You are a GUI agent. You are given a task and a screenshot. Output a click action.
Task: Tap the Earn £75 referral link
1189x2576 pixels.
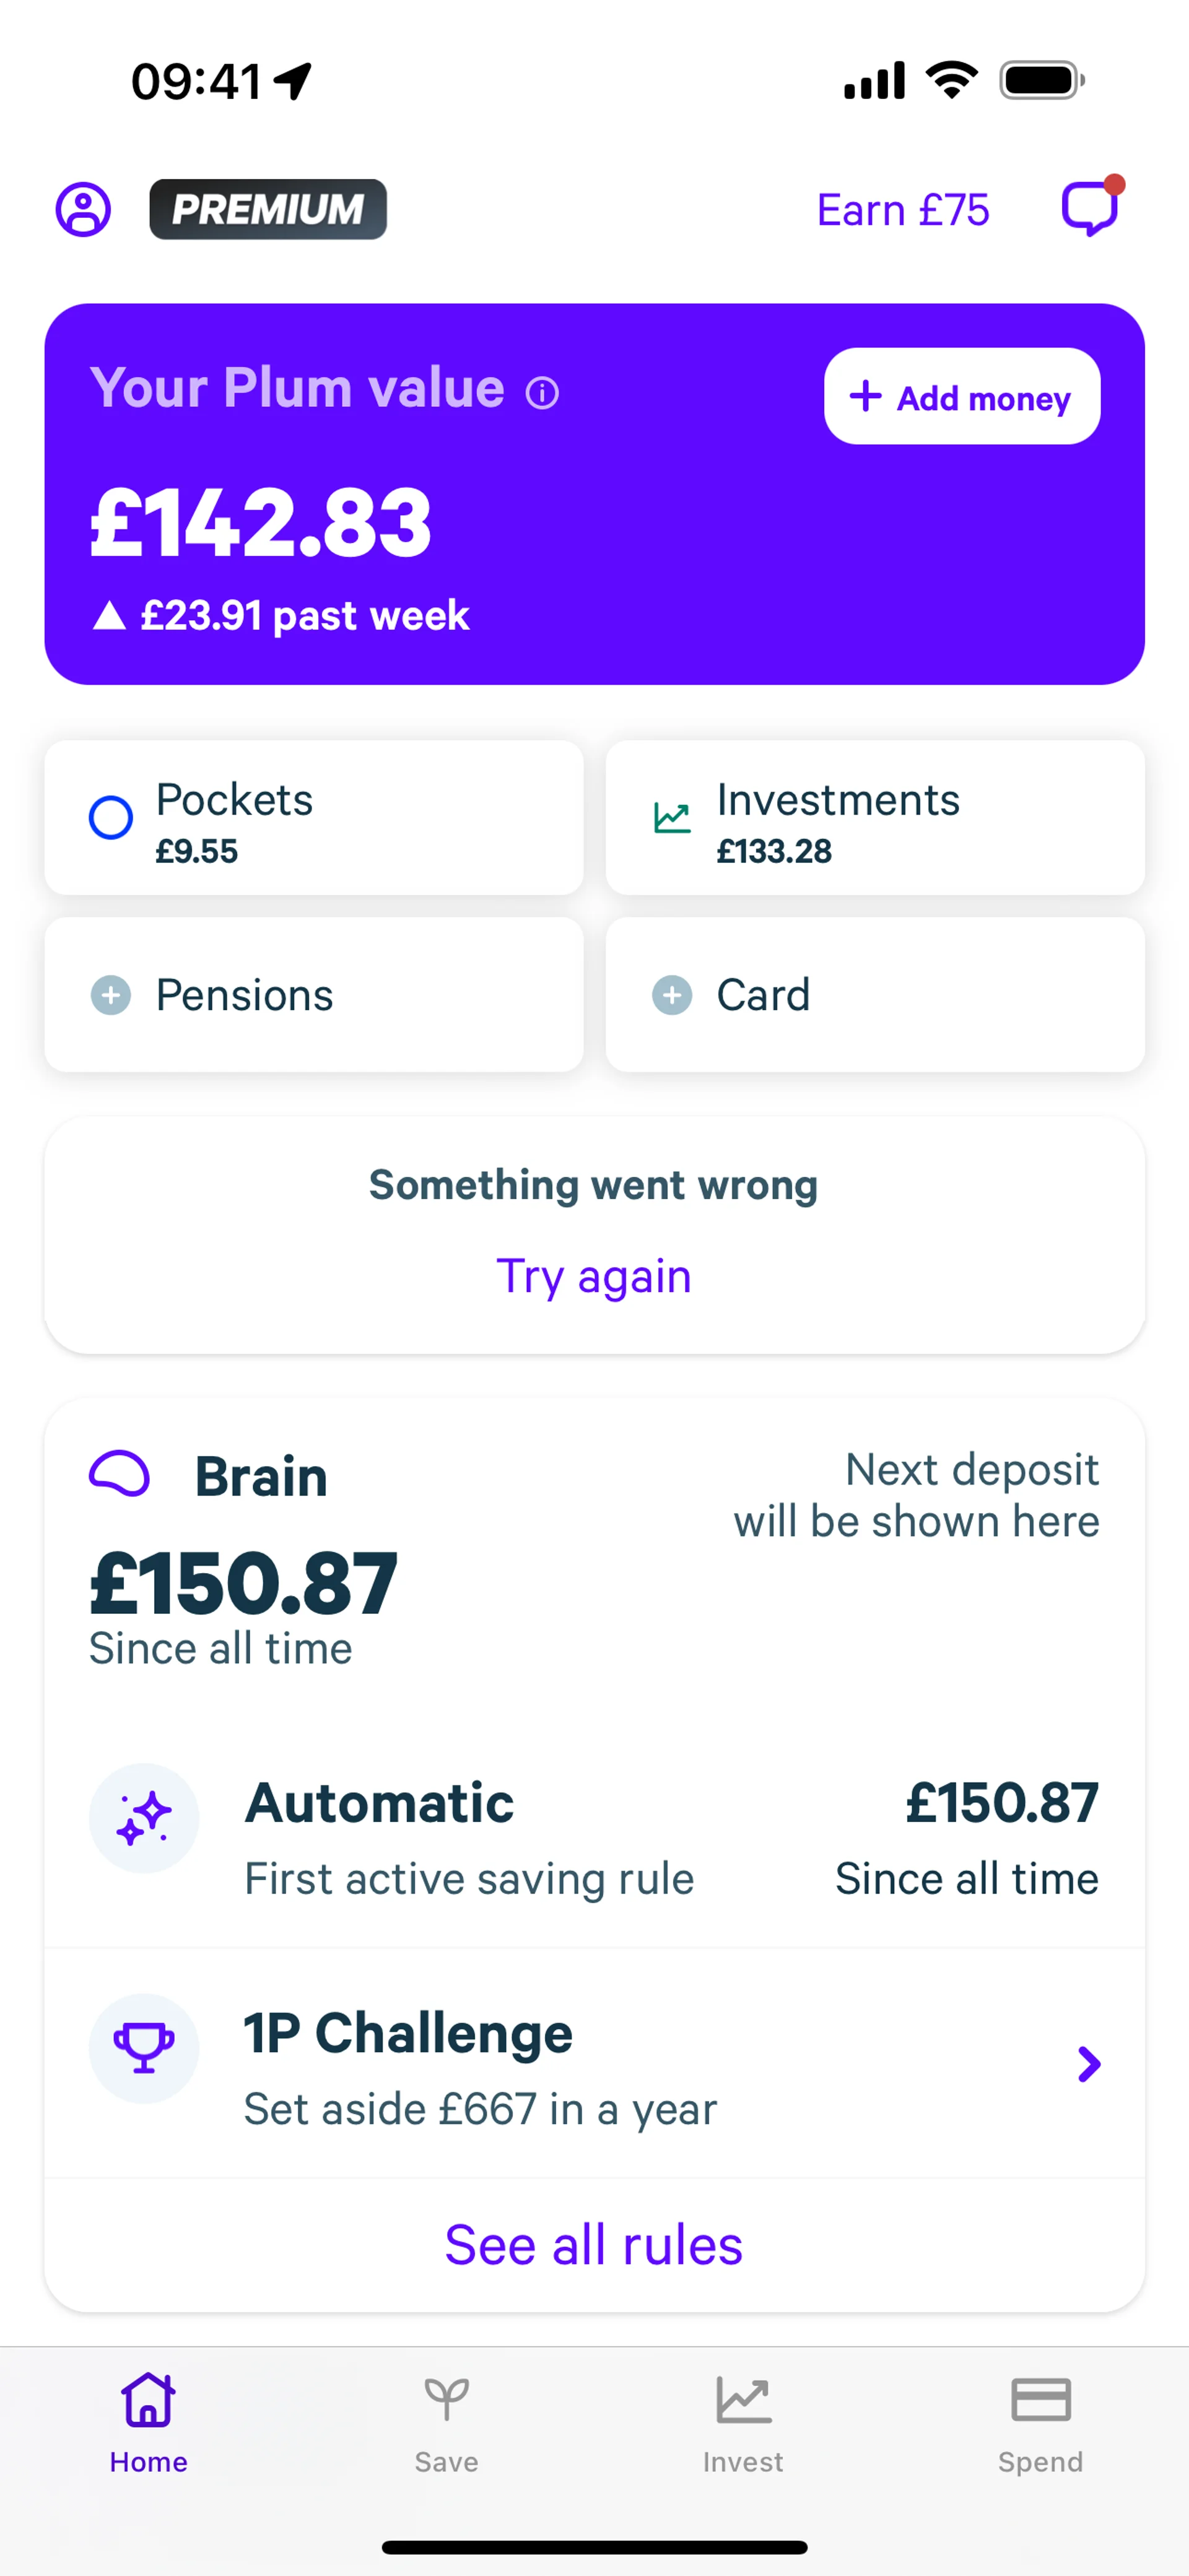click(x=903, y=210)
